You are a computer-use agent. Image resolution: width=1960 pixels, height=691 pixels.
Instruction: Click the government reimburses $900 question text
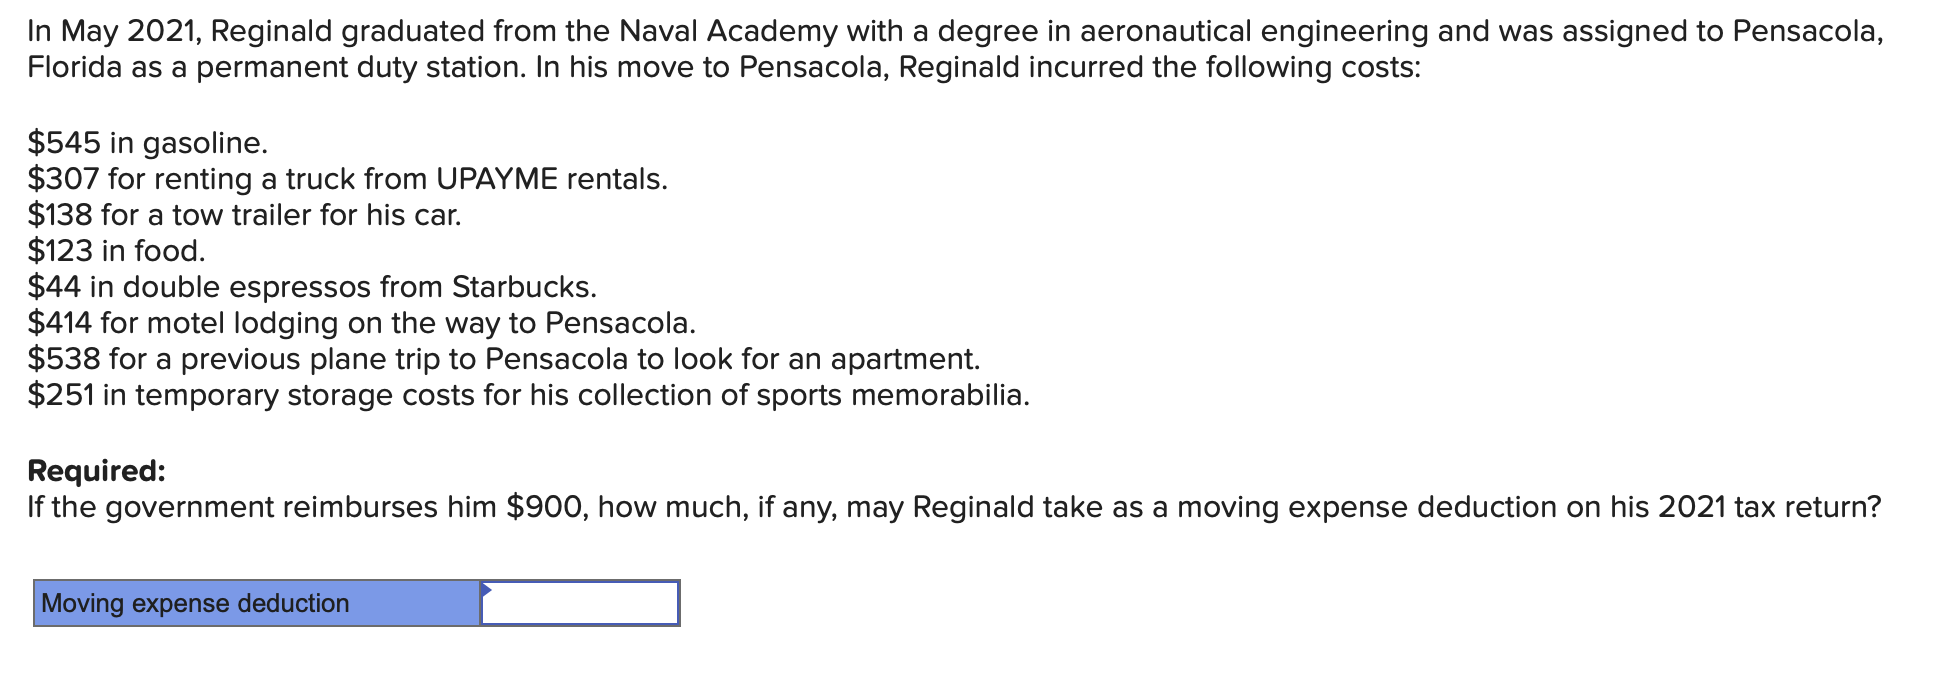tap(954, 507)
